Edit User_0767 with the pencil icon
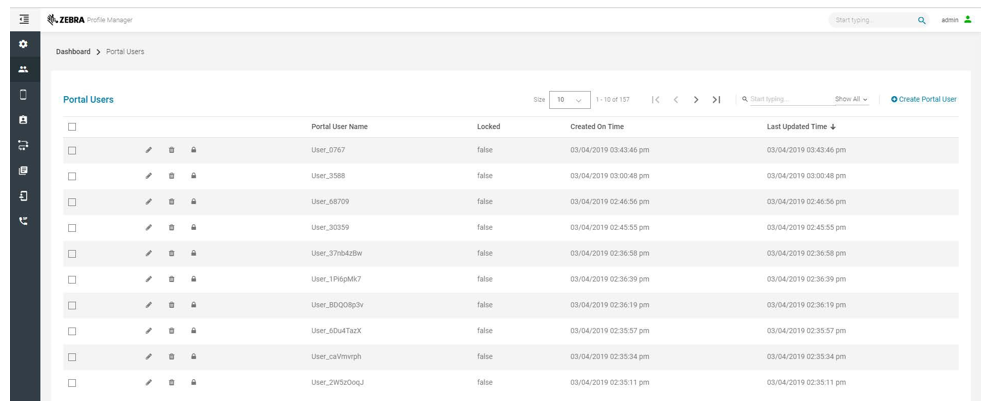 click(149, 150)
